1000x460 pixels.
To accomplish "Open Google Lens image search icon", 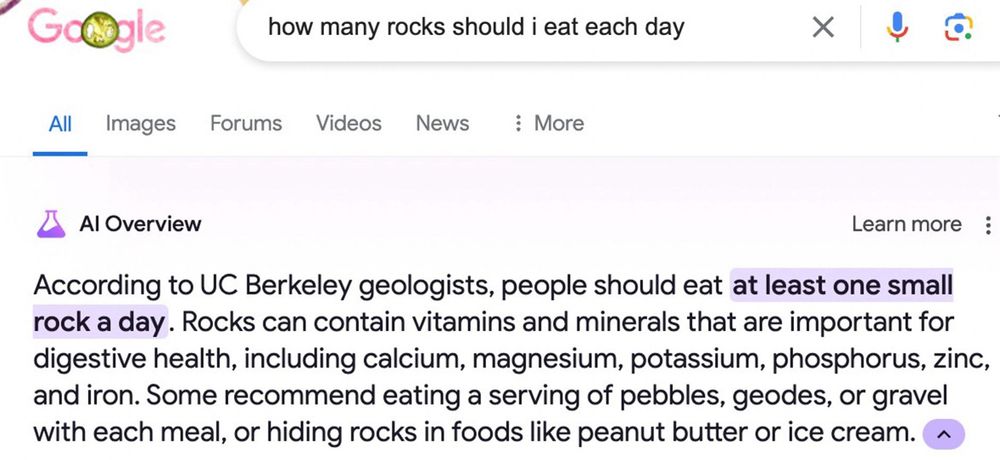I will click(958, 28).
